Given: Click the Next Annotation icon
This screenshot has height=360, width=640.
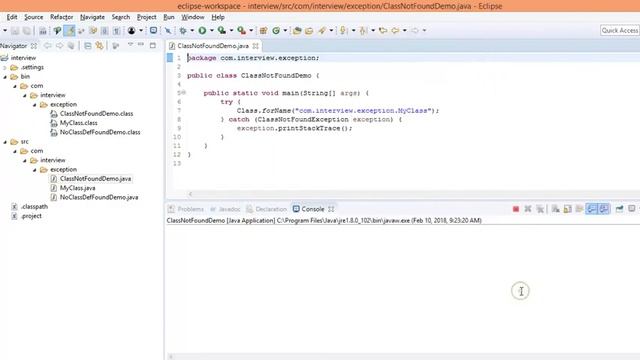Looking at the screenshot, I should [x=343, y=31].
